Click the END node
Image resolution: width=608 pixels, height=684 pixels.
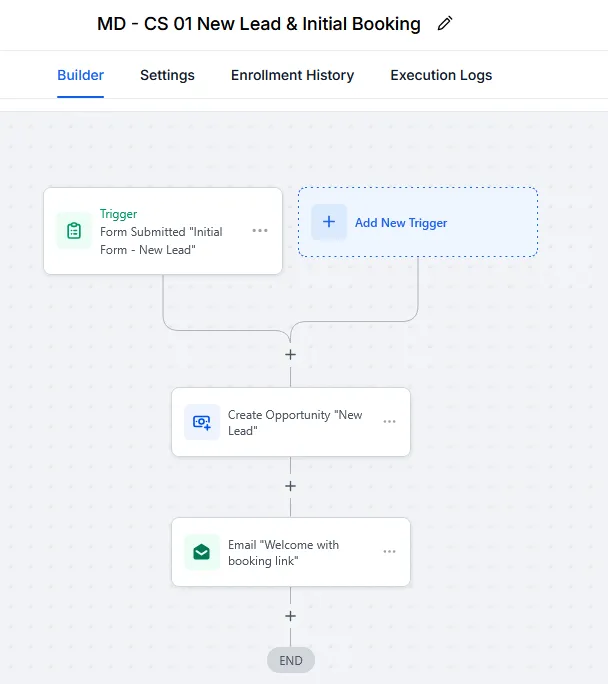click(291, 660)
